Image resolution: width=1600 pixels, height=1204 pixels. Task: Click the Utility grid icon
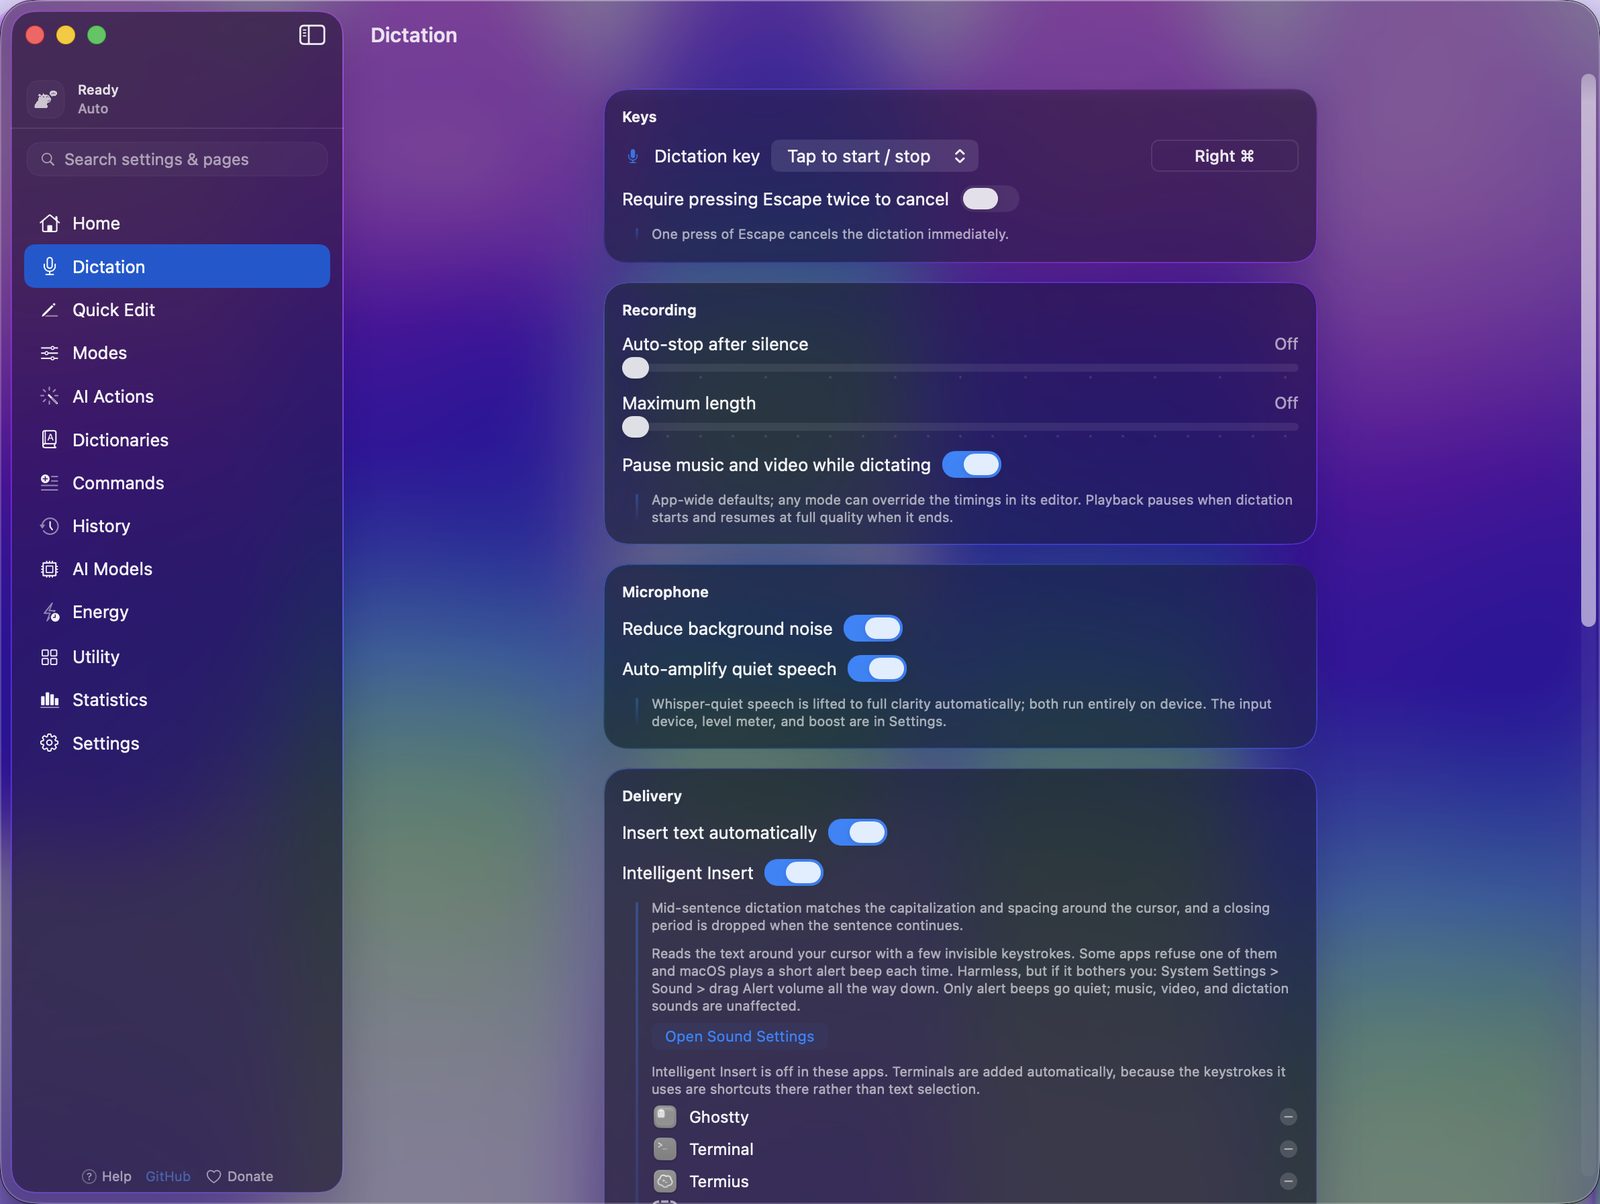tap(49, 657)
